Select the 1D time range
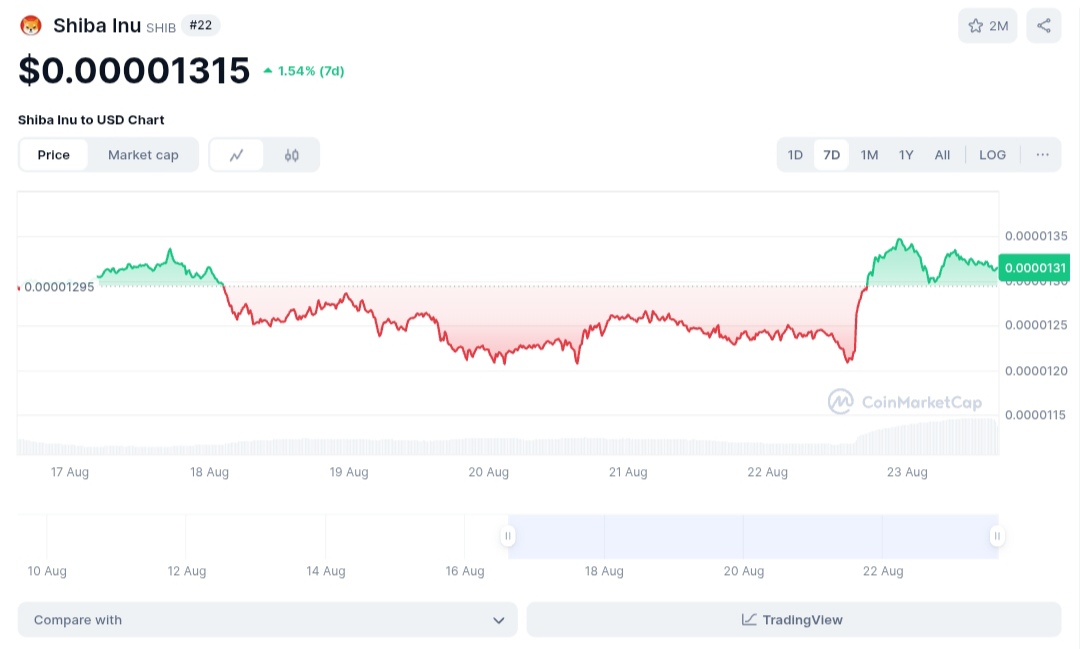 (795, 155)
